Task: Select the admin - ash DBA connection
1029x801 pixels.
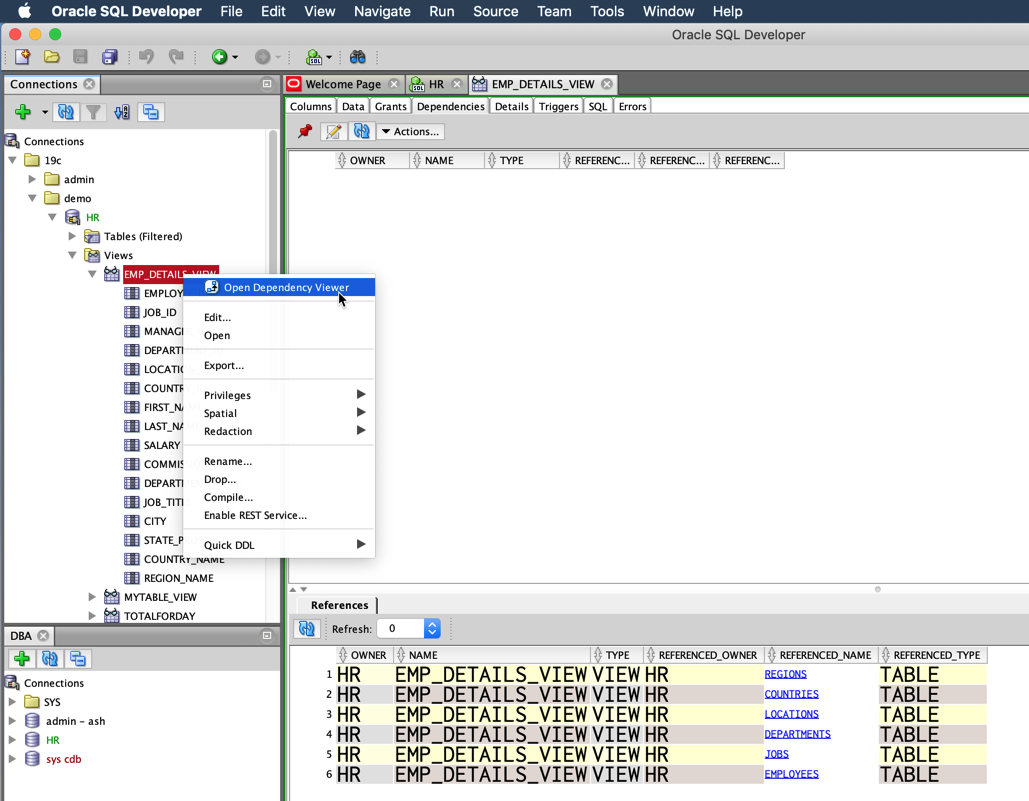Action: coord(75,721)
